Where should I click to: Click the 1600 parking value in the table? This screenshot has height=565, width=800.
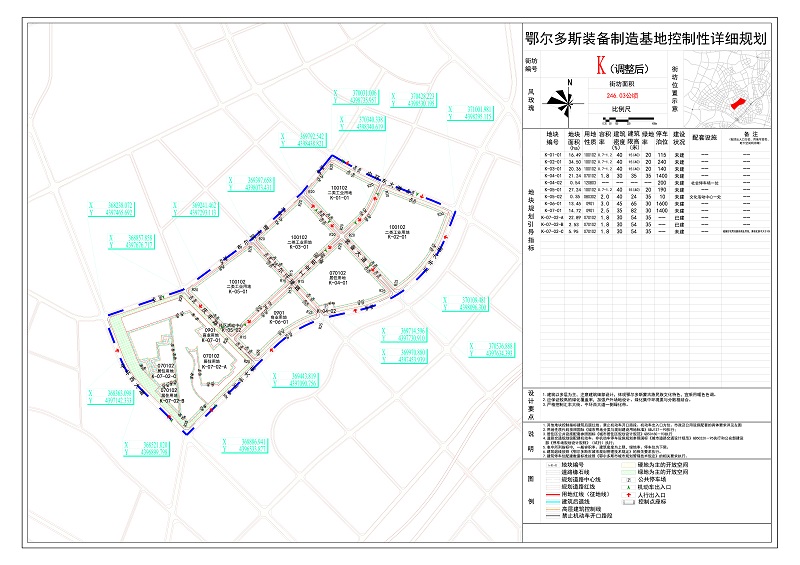tap(662, 204)
